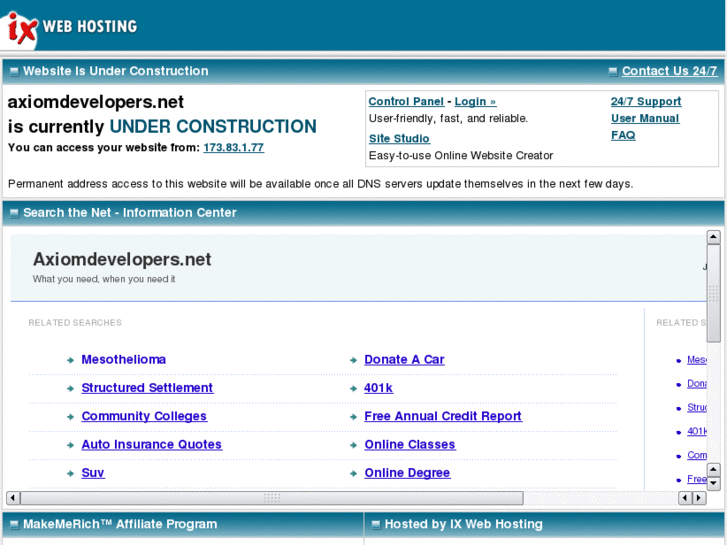Click the icon beside MakeMeRich Affiliate Program
The height and width of the screenshot is (545, 727).
(x=14, y=525)
